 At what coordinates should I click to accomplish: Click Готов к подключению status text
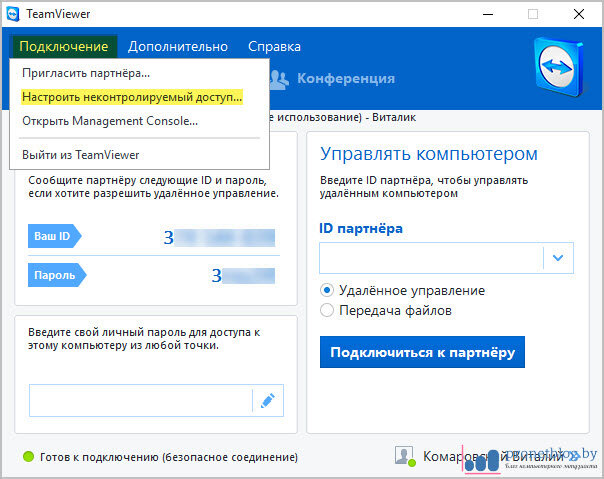pos(169,457)
